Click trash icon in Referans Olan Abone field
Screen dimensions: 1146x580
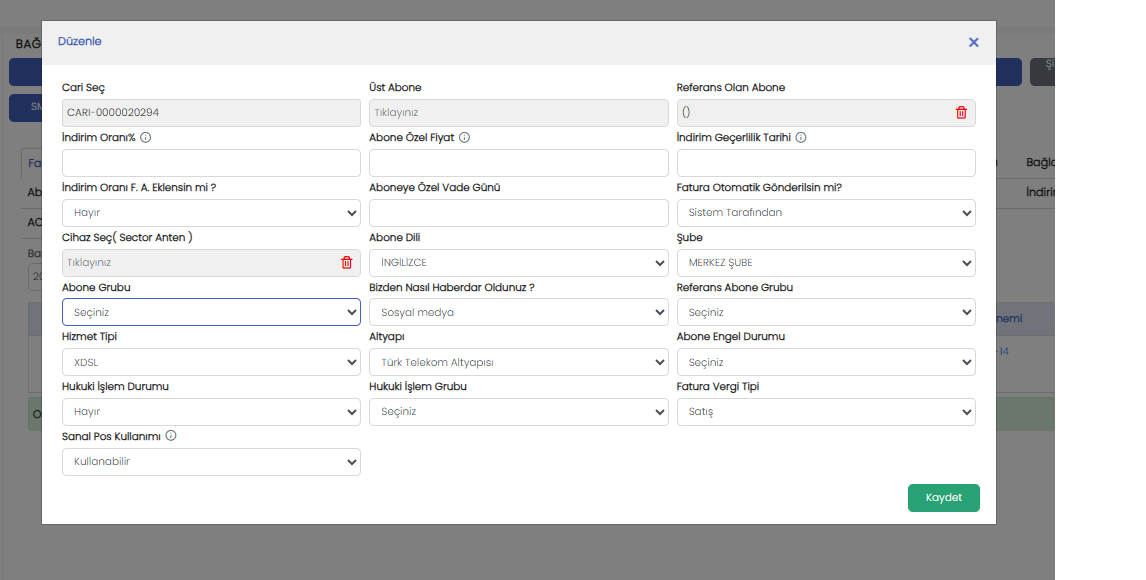(961, 113)
